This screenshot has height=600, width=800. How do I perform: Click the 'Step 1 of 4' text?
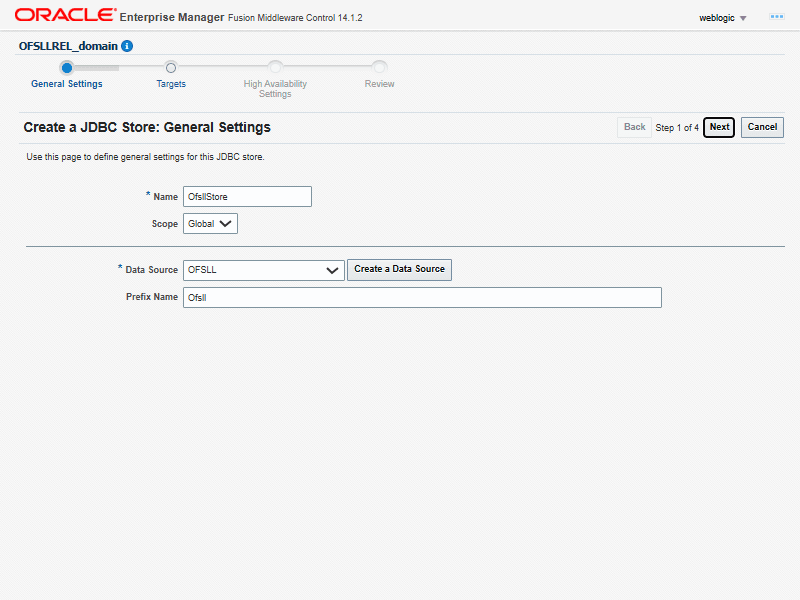[x=677, y=128]
